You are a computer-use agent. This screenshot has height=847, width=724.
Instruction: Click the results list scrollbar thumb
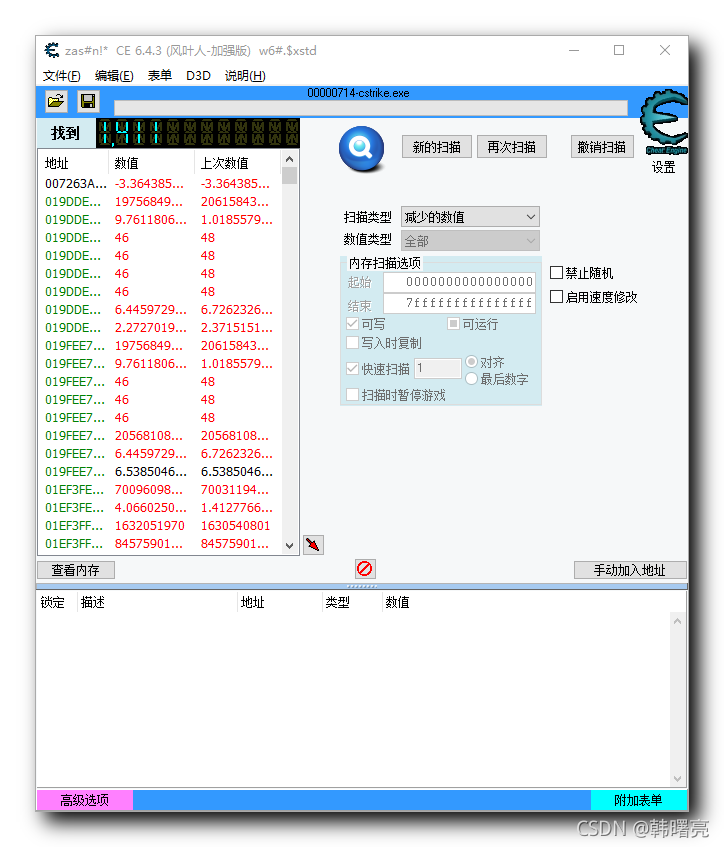290,176
